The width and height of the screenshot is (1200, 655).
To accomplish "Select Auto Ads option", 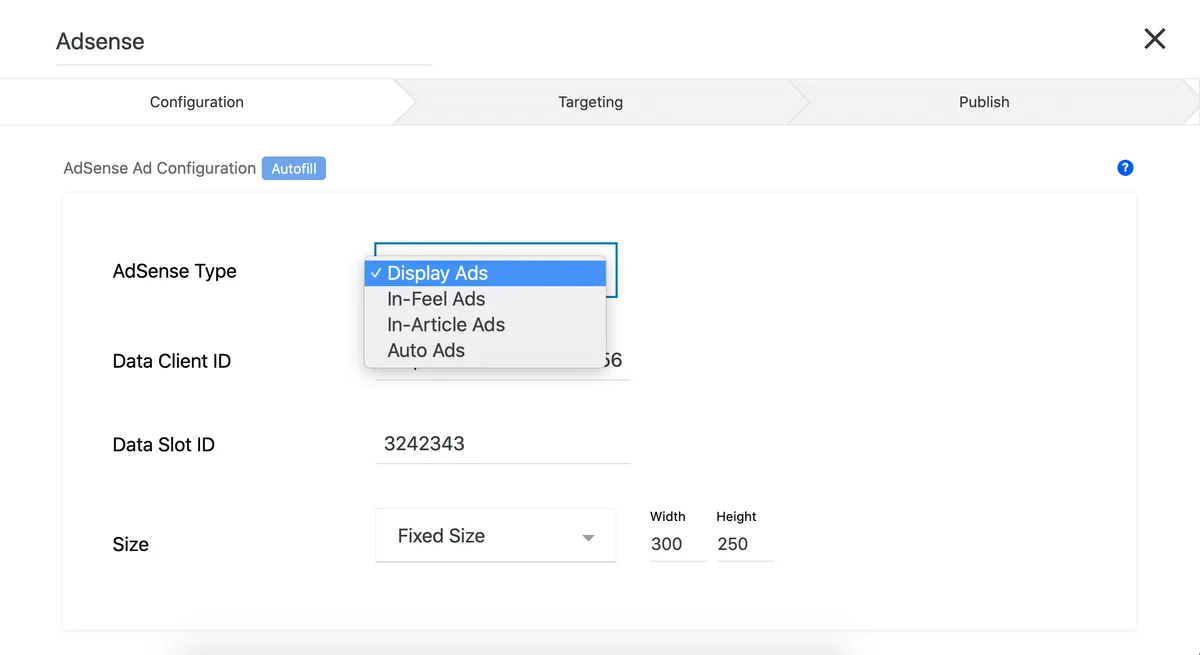I will click(485, 351).
